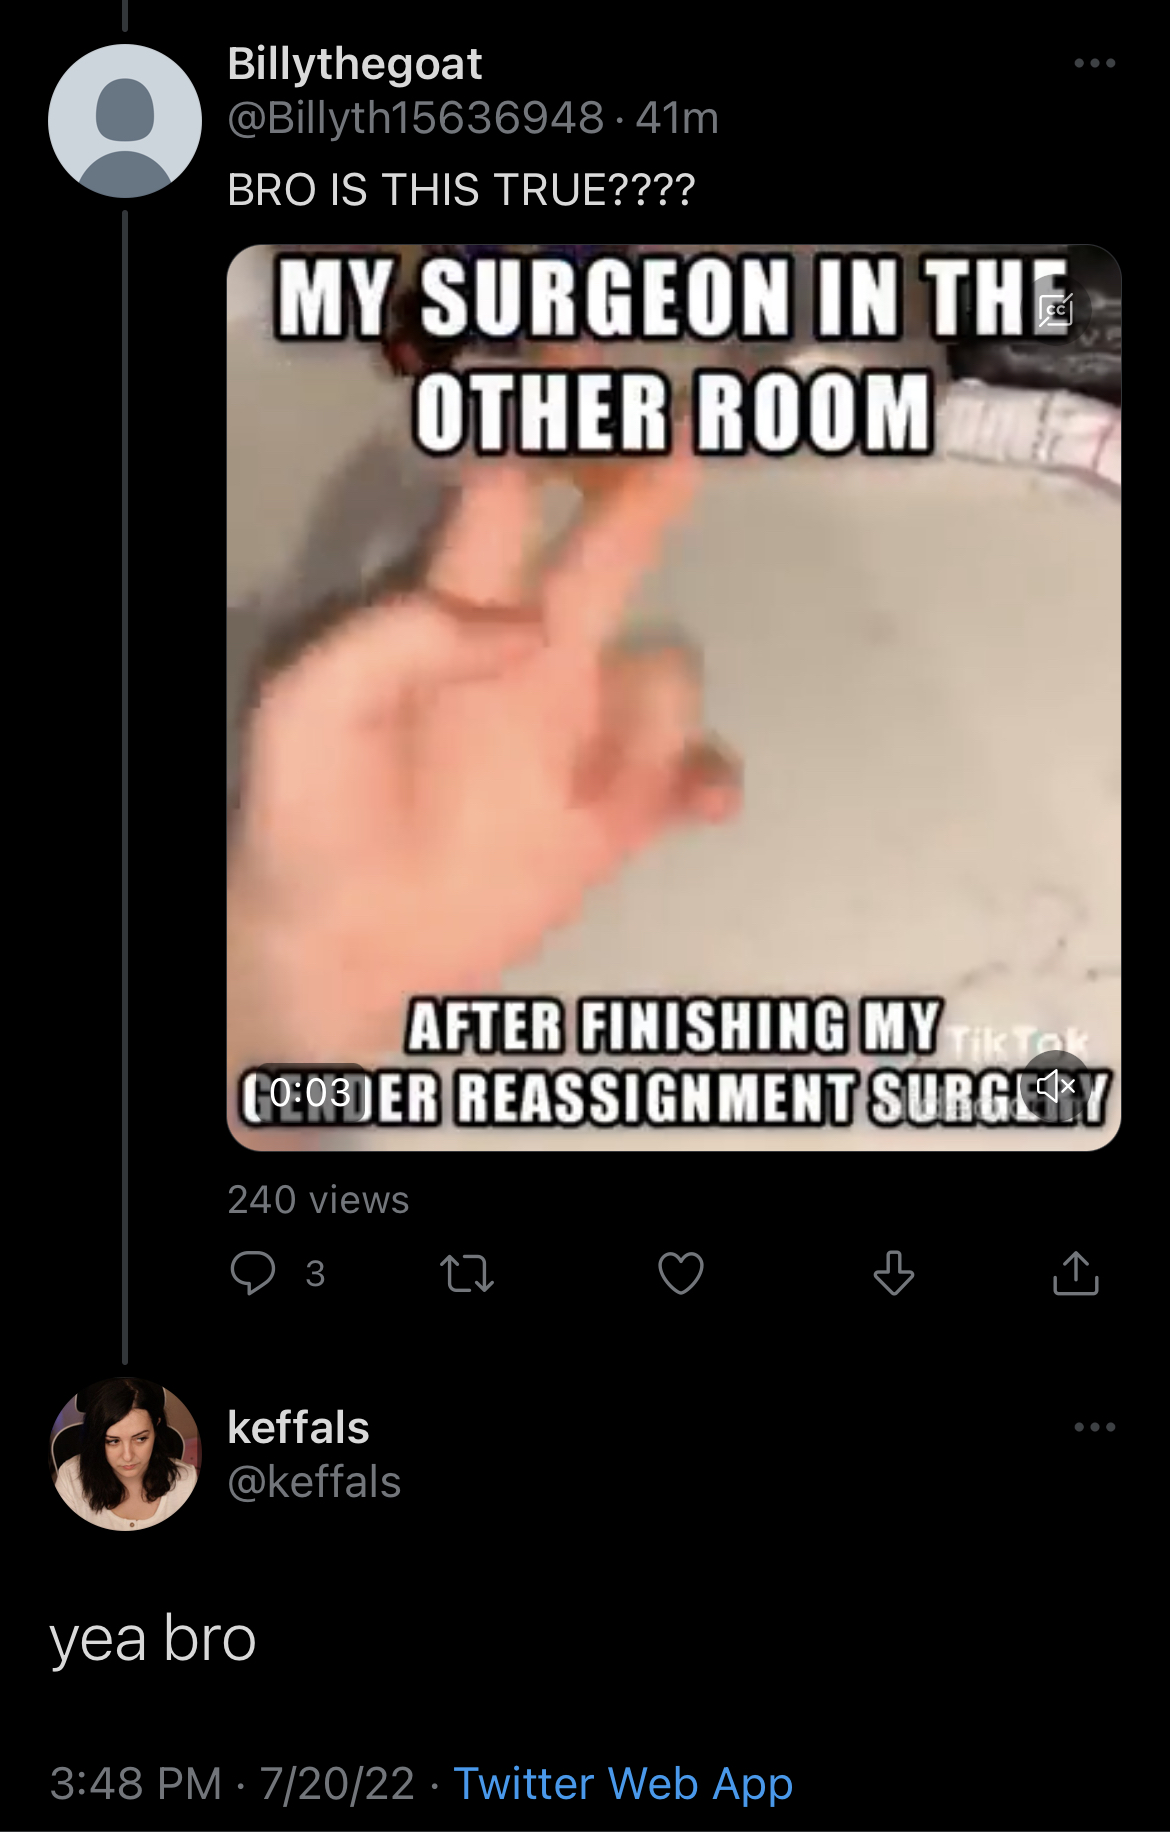1170x1832 pixels.
Task: Click the 3:48 PM · 7/20/22 timestamp
Action: [x=232, y=1784]
